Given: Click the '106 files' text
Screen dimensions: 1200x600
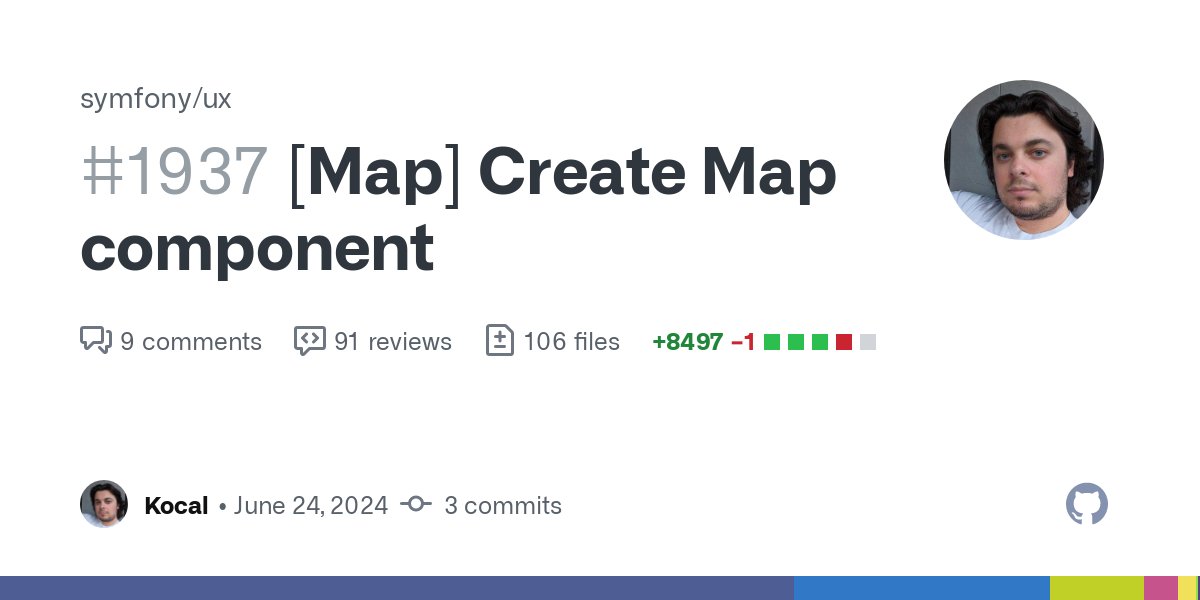Looking at the screenshot, I should click(572, 342).
